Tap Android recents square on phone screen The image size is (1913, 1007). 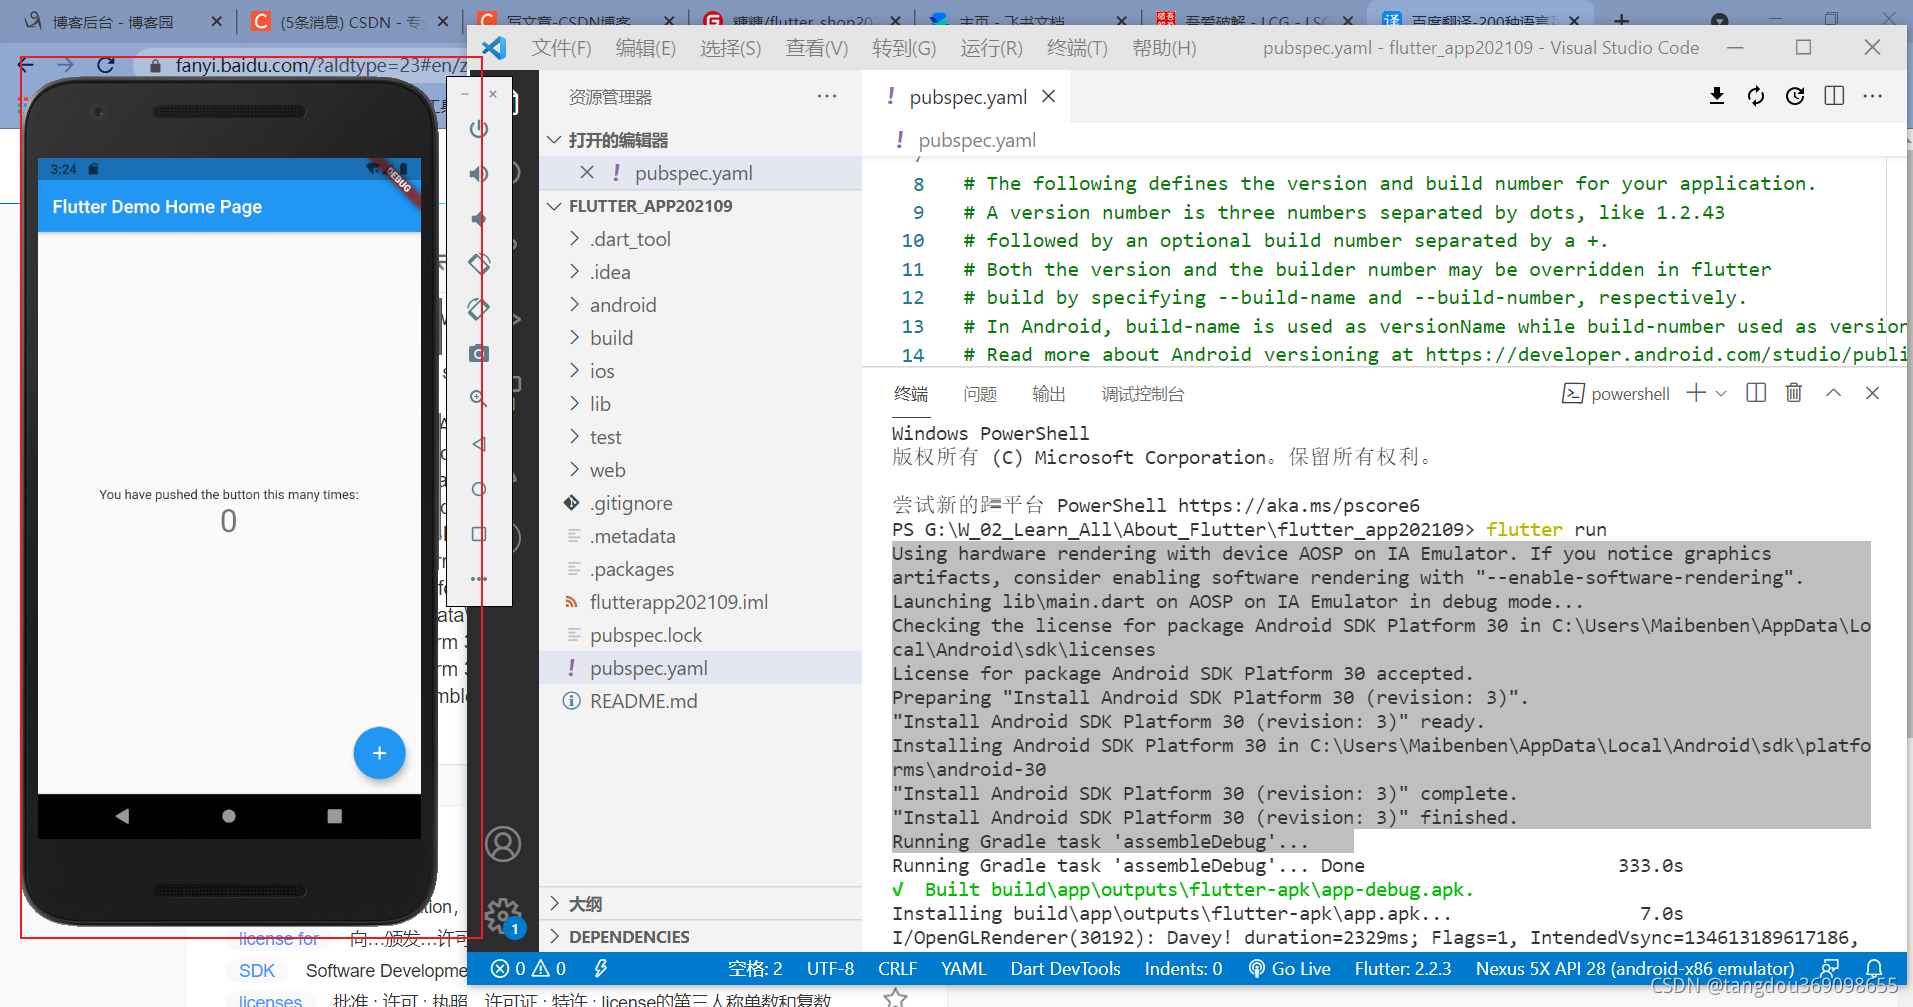click(x=335, y=816)
